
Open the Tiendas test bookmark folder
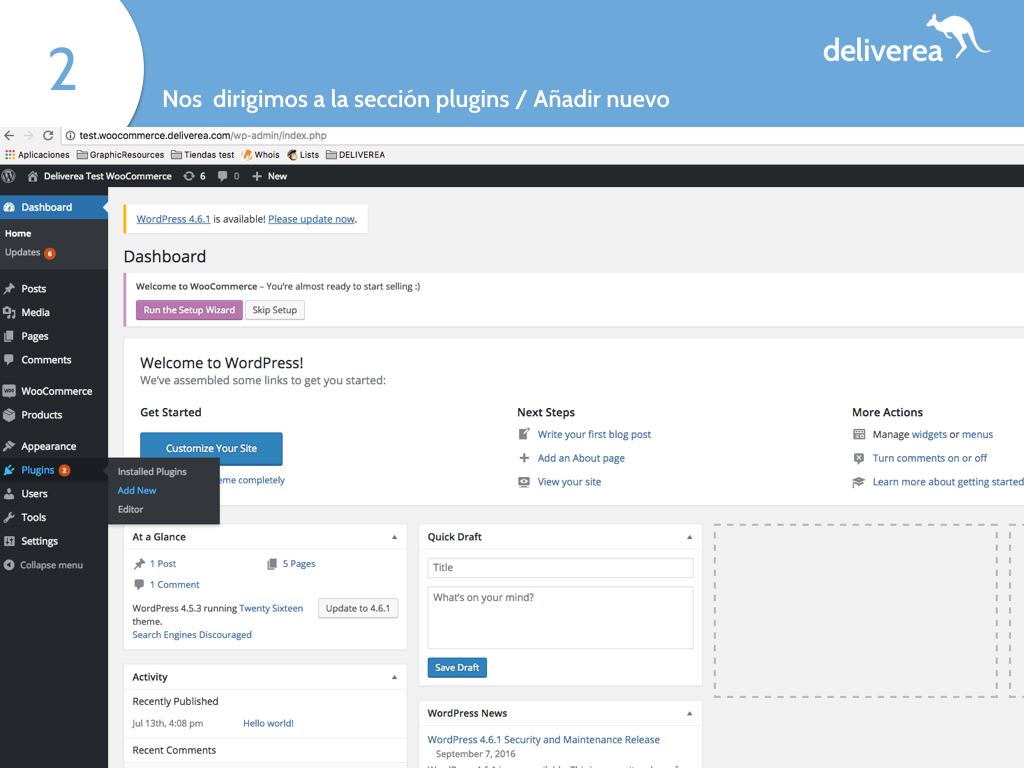point(203,155)
